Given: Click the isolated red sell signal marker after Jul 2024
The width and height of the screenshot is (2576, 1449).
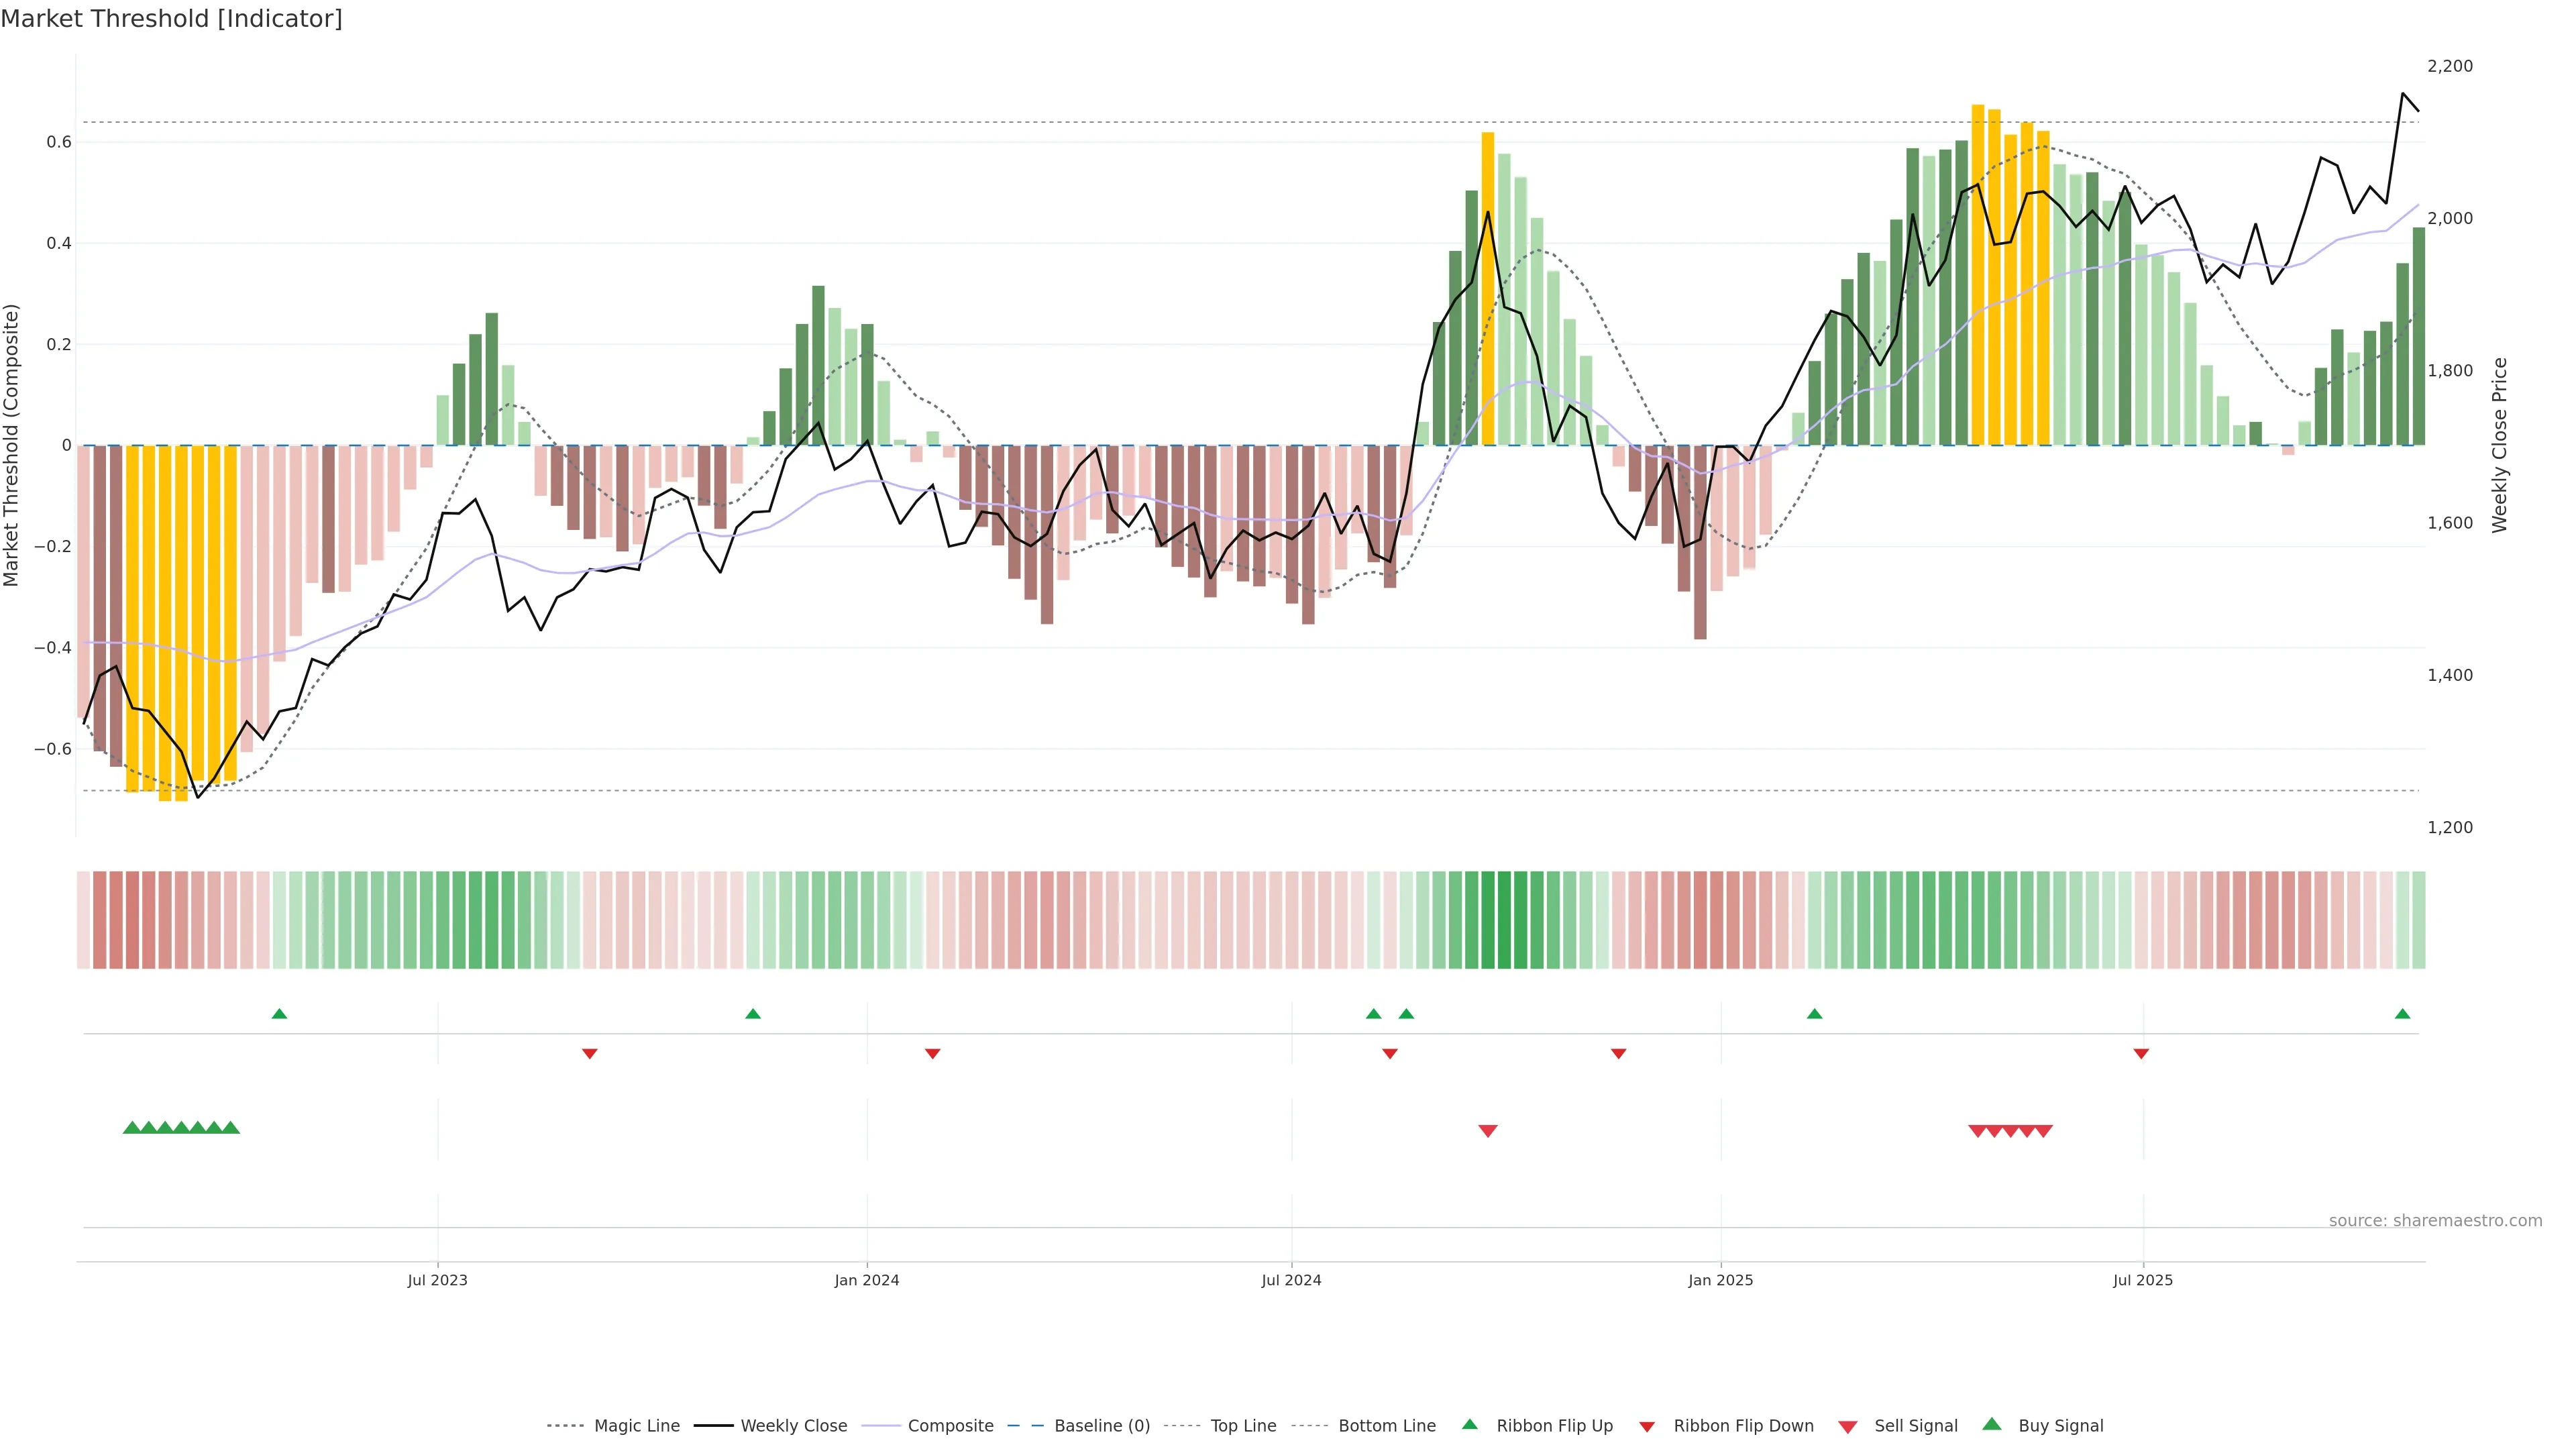Looking at the screenshot, I should (x=1487, y=1131).
